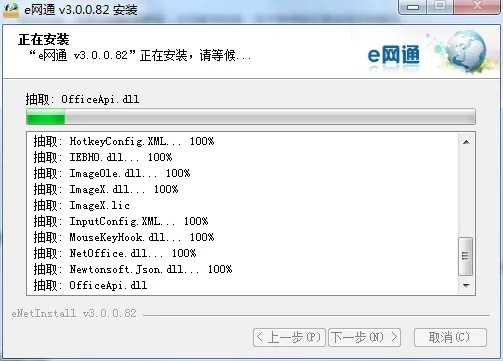Select the NetOffice.dll log line
This screenshot has width=503, height=361.
pos(115,253)
